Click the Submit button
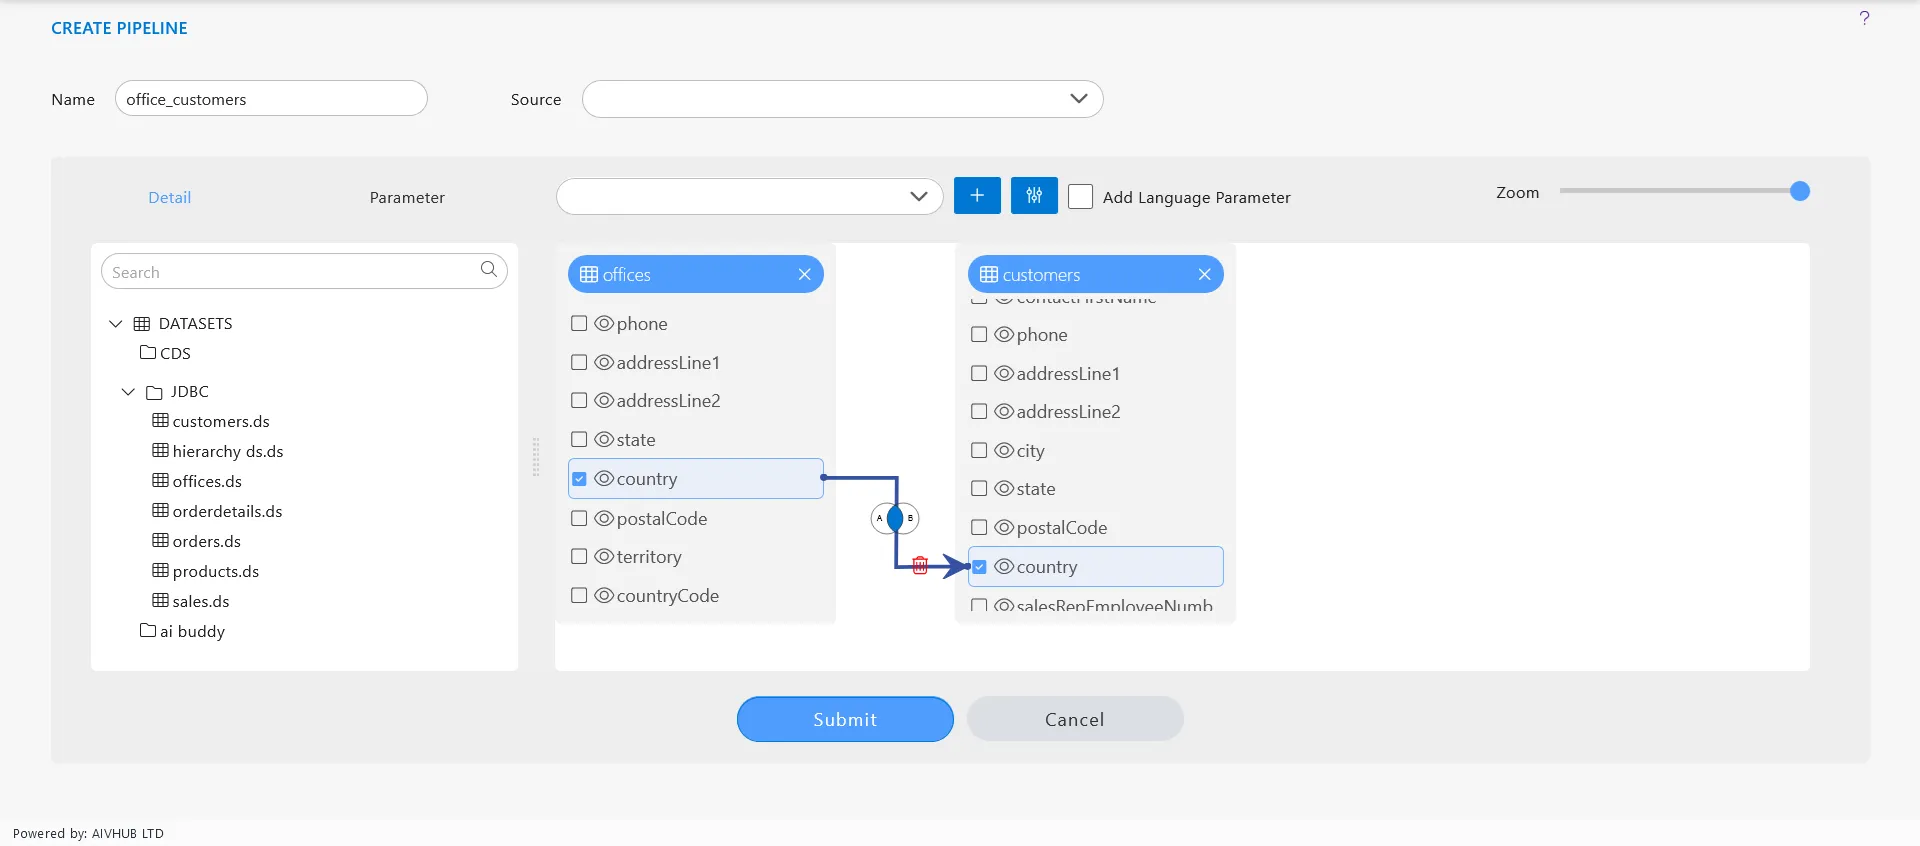The height and width of the screenshot is (846, 1920). 845,719
